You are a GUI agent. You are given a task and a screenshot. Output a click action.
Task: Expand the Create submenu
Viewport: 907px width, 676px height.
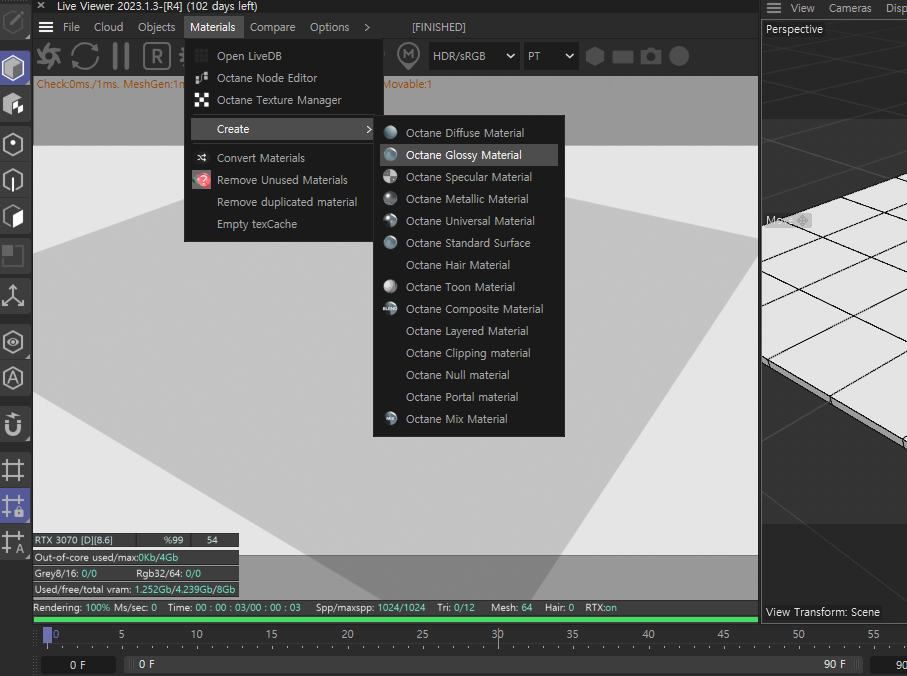283,129
